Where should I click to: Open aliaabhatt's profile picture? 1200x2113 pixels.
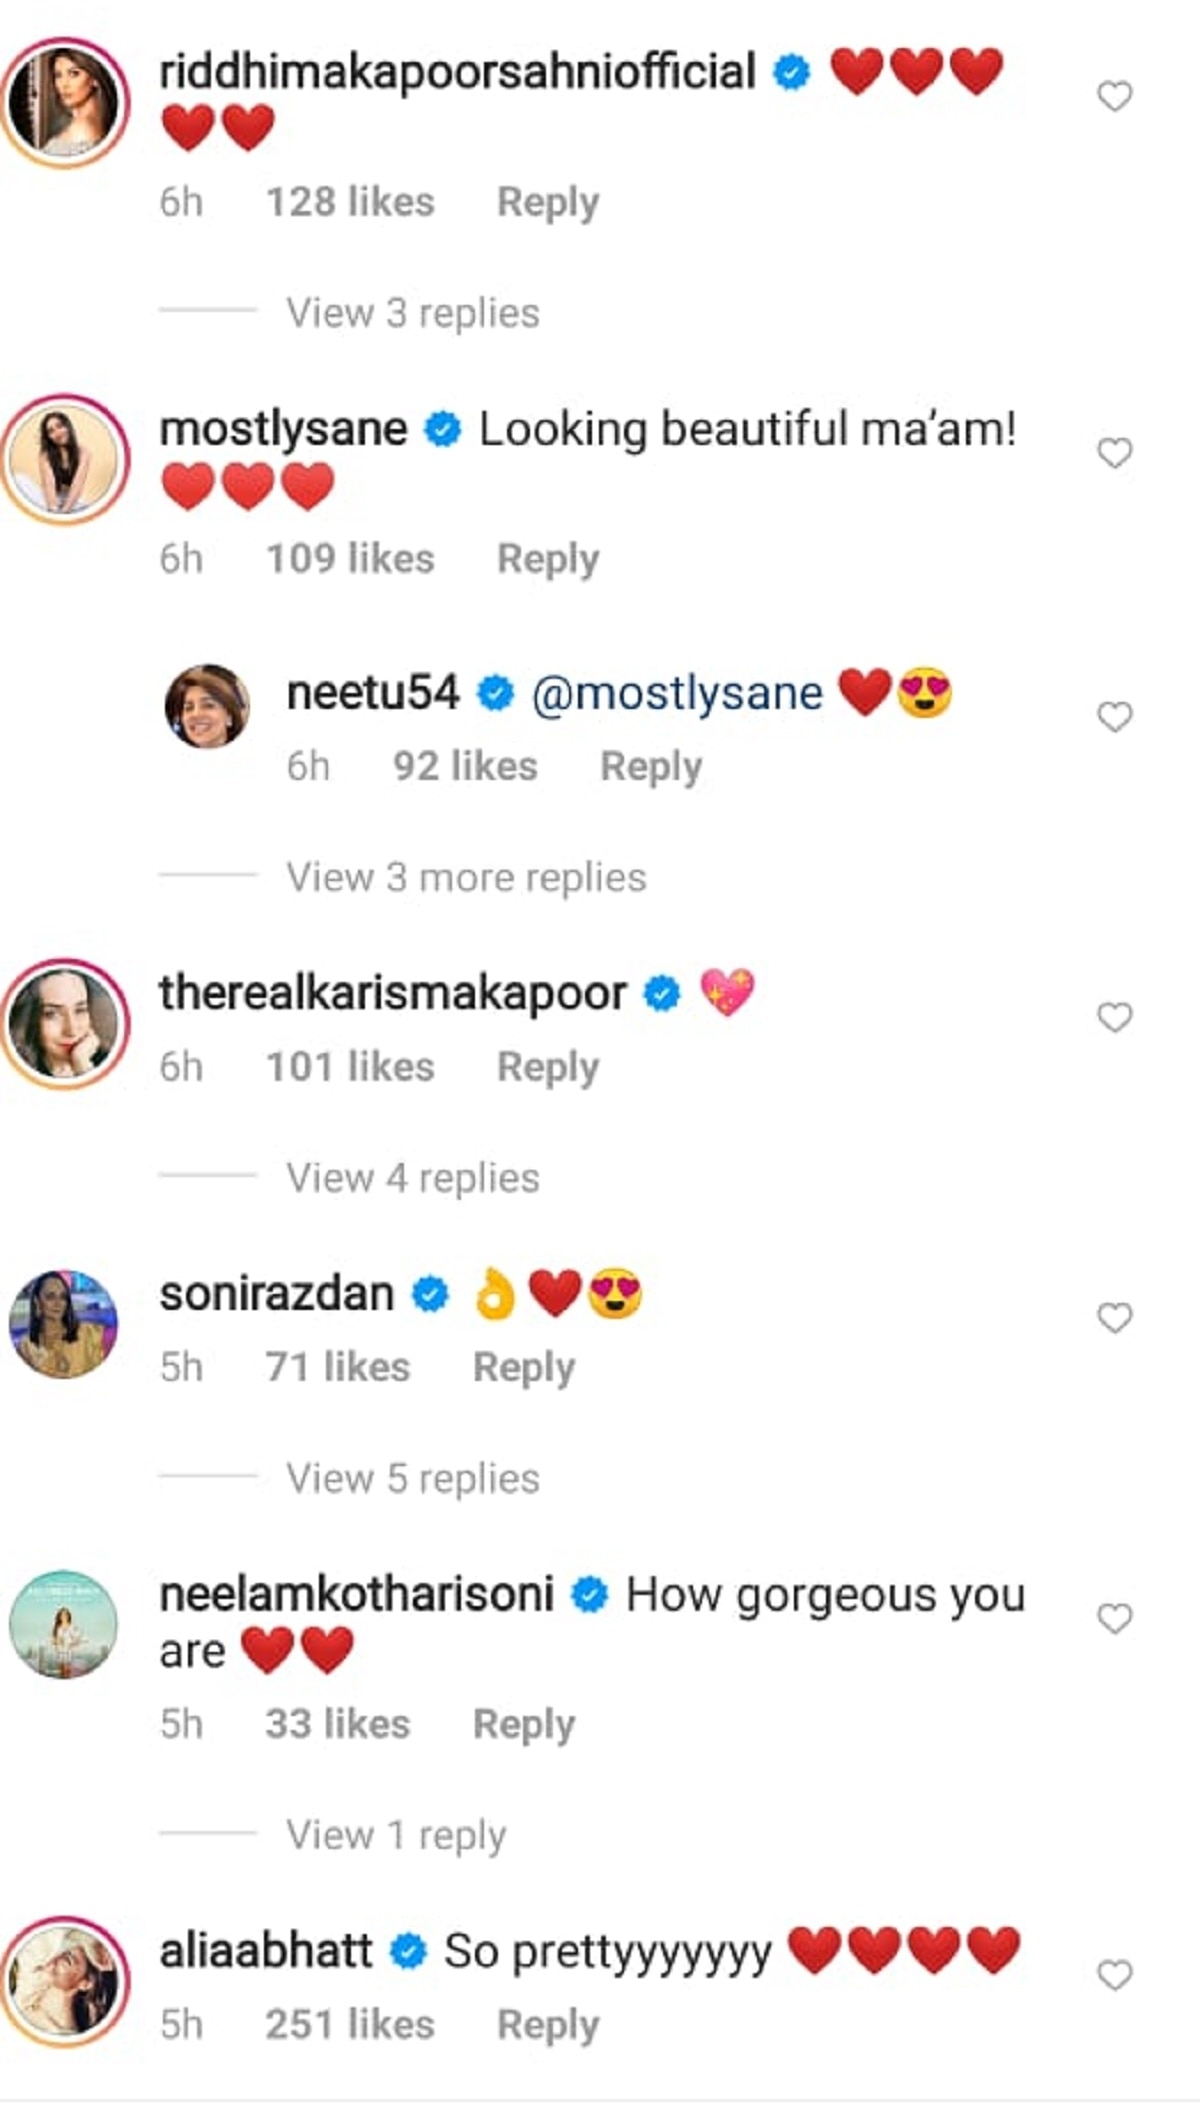tap(65, 1981)
